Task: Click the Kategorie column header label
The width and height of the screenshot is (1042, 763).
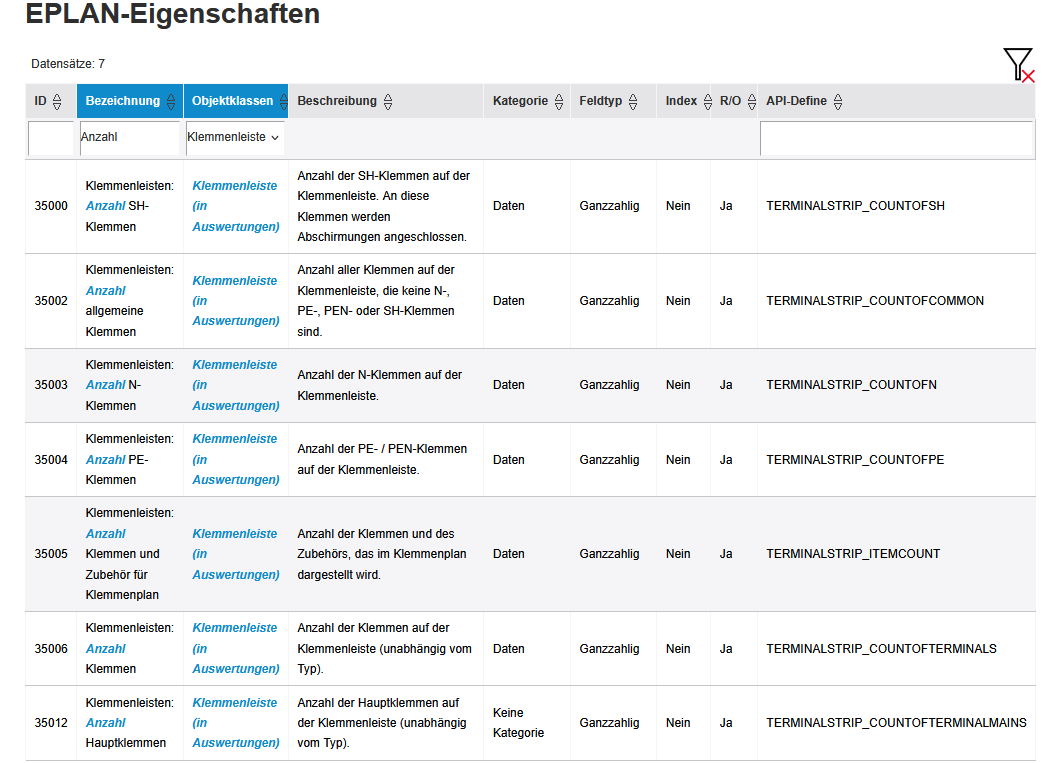Action: pyautogui.click(x=520, y=101)
